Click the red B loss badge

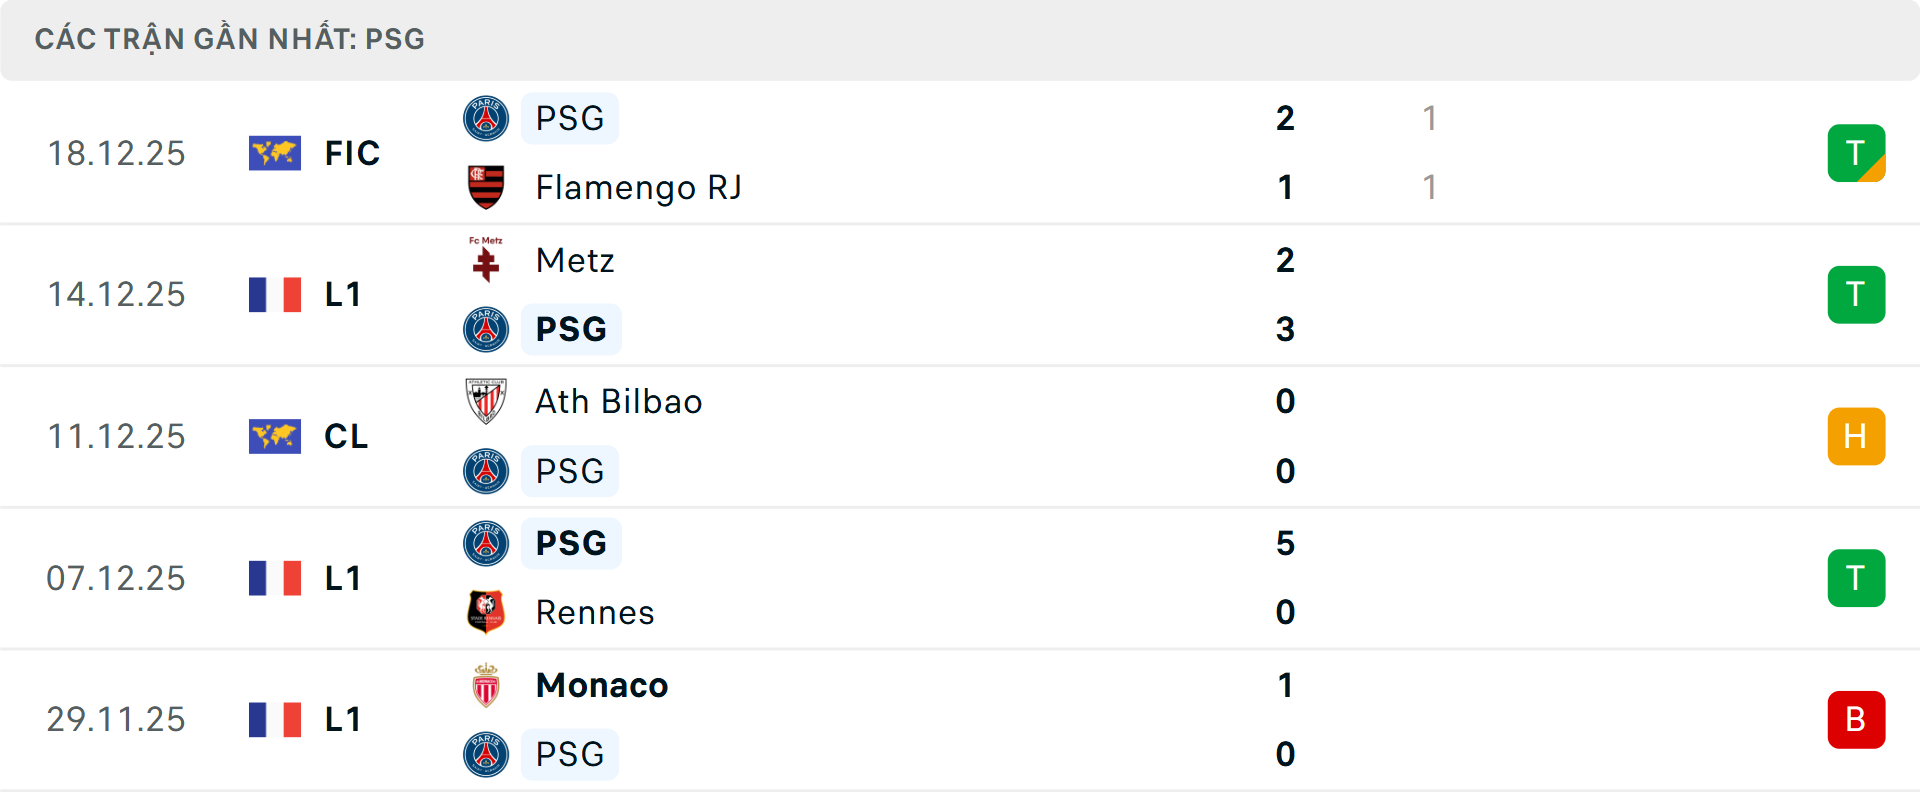1856,720
